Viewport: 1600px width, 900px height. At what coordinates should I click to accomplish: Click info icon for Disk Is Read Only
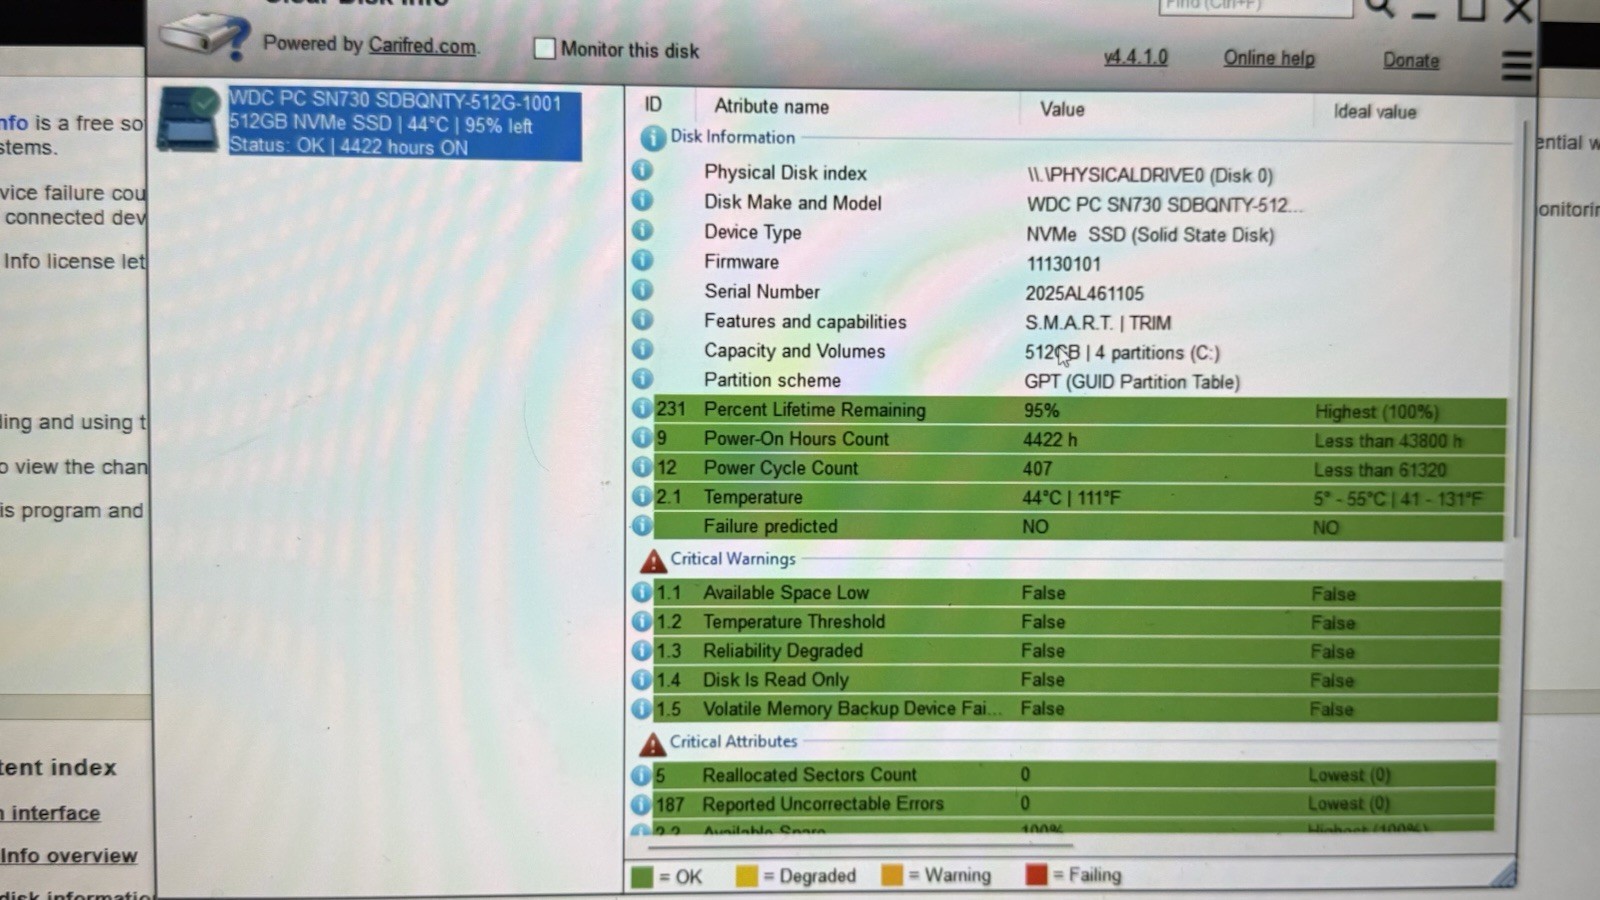(x=642, y=679)
